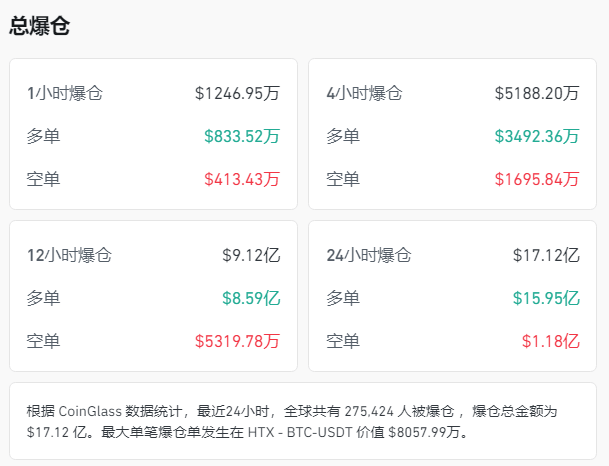
Task: Click the 24-hour total $17.12亿 in card
Action: pos(546,255)
